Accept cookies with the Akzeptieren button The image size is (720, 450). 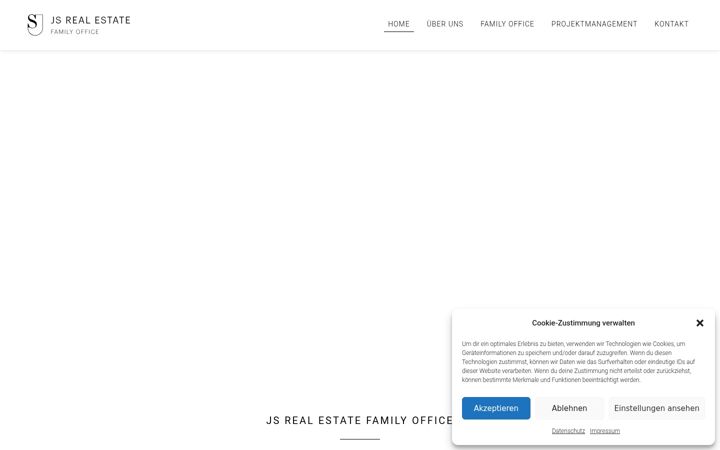496,408
